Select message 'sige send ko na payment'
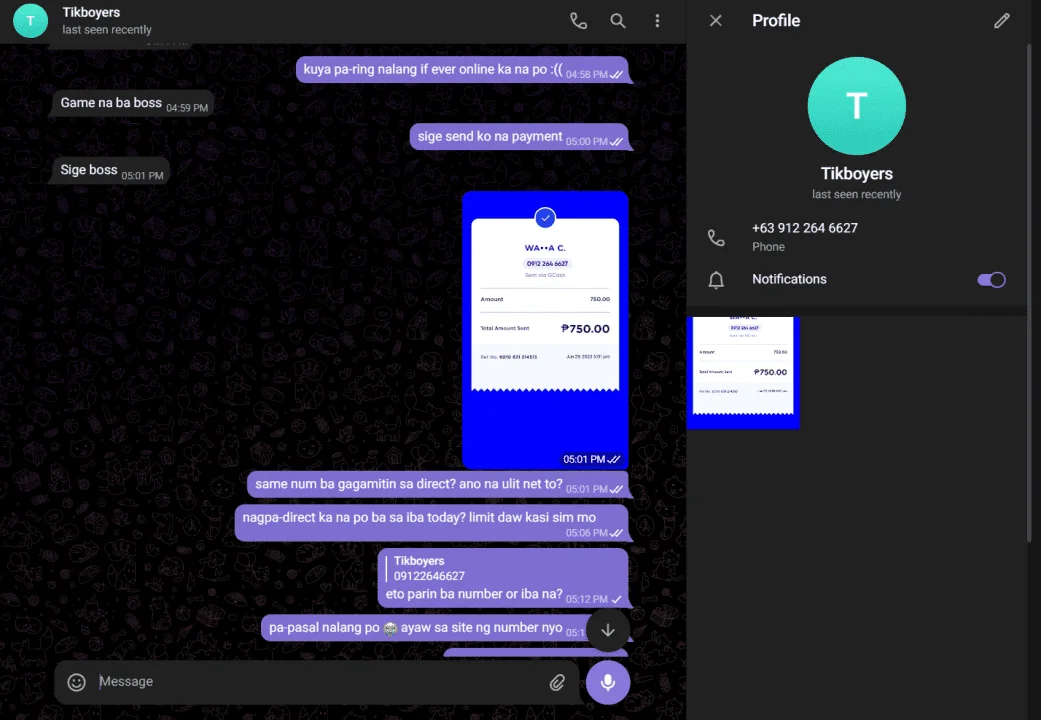This screenshot has height=720, width=1041. (519, 137)
